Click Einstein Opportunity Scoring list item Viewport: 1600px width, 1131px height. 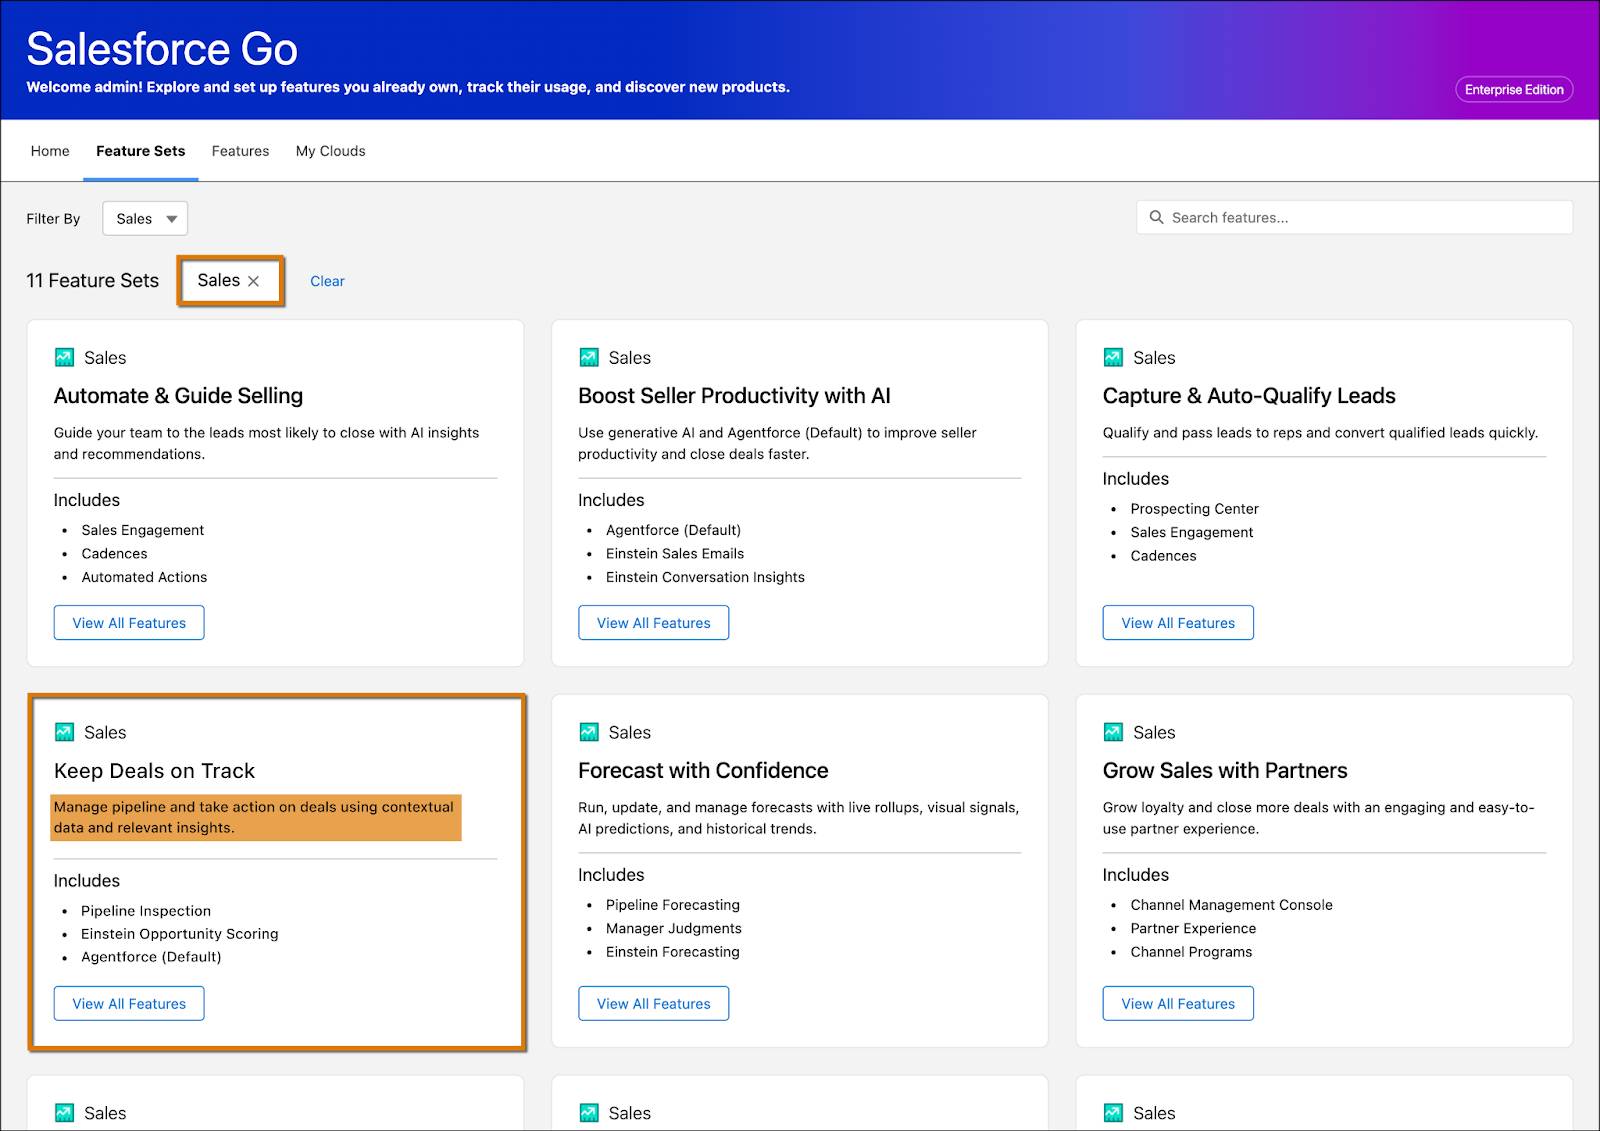180,934
